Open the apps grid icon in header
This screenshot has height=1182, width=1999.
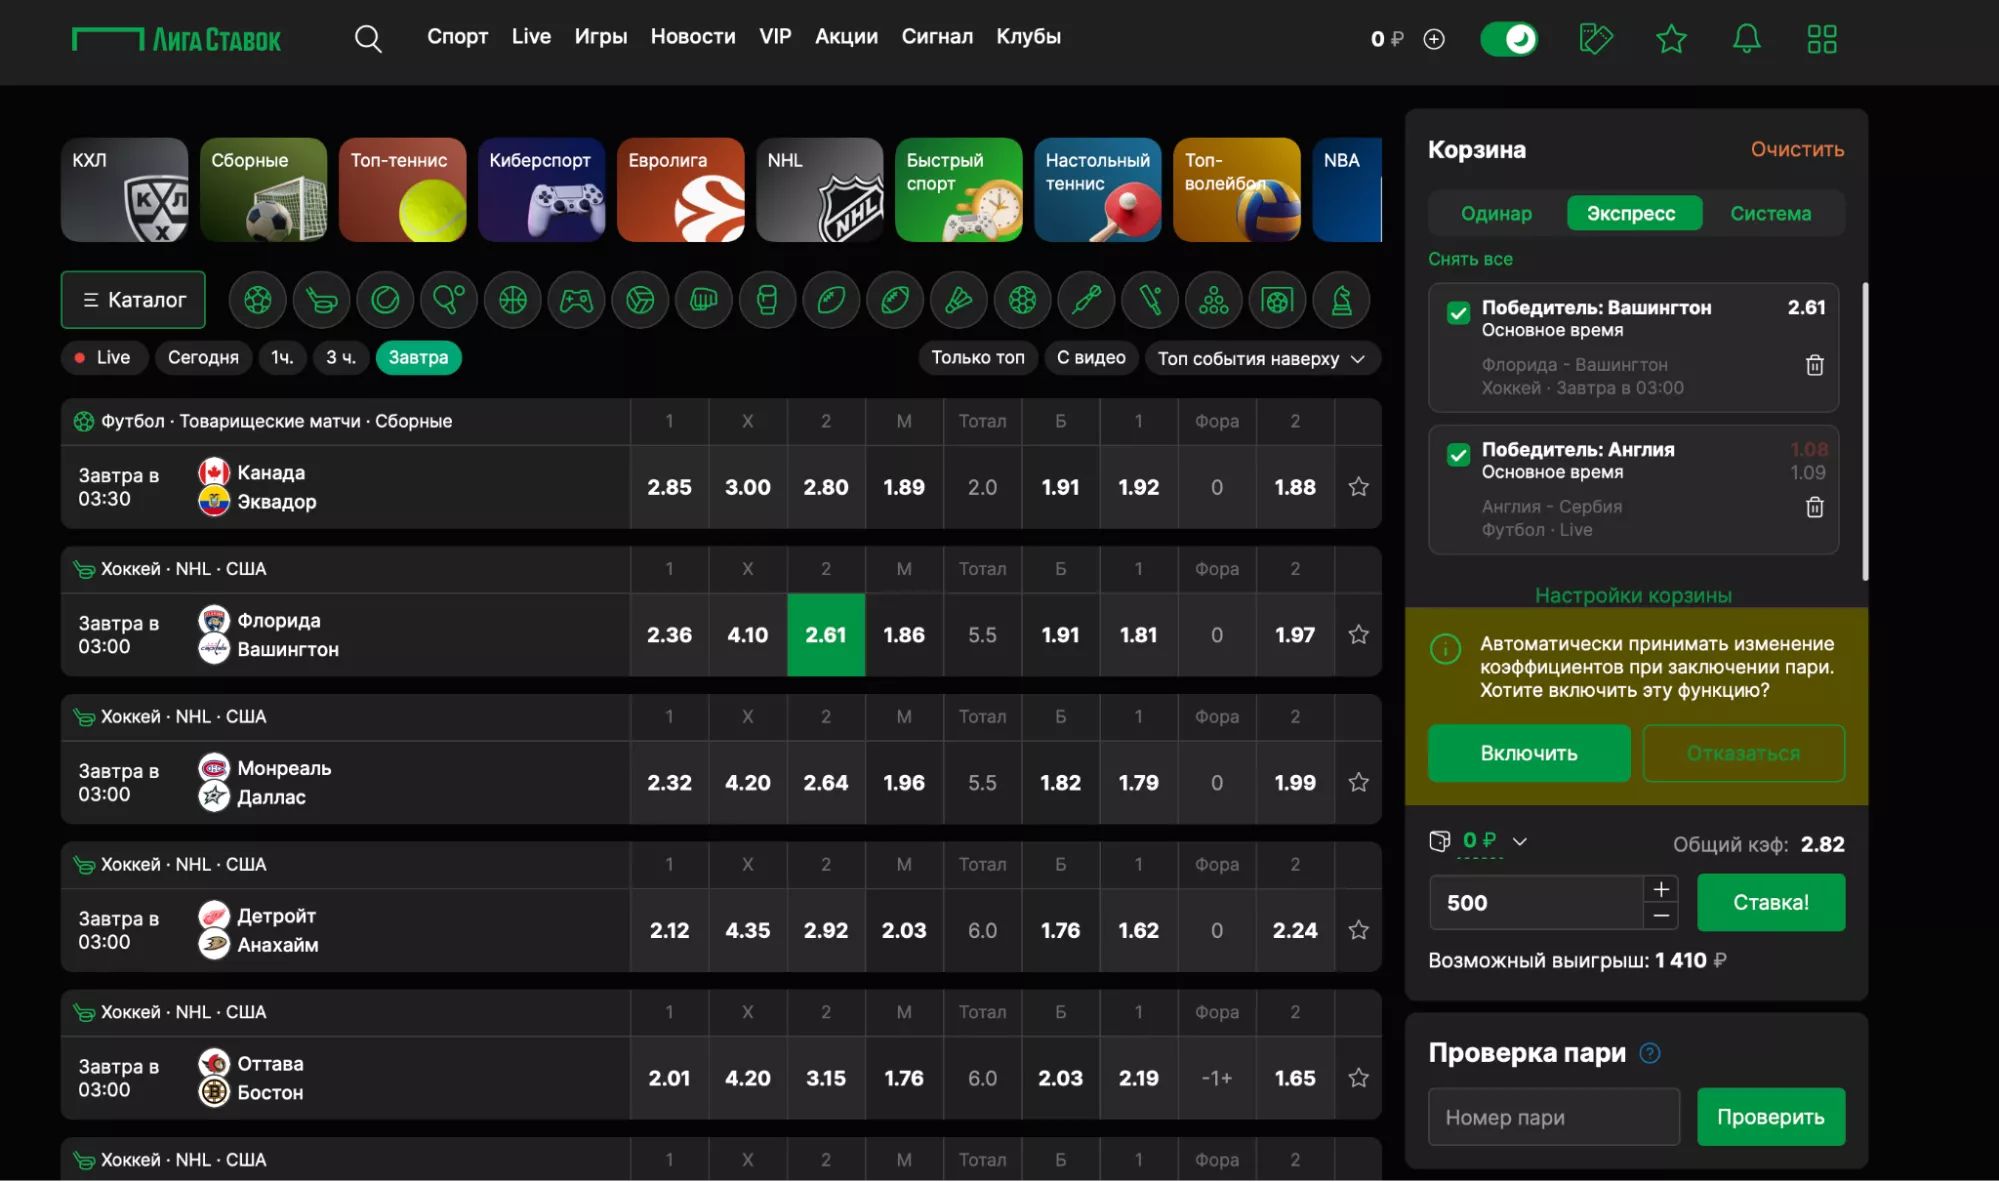[1821, 39]
